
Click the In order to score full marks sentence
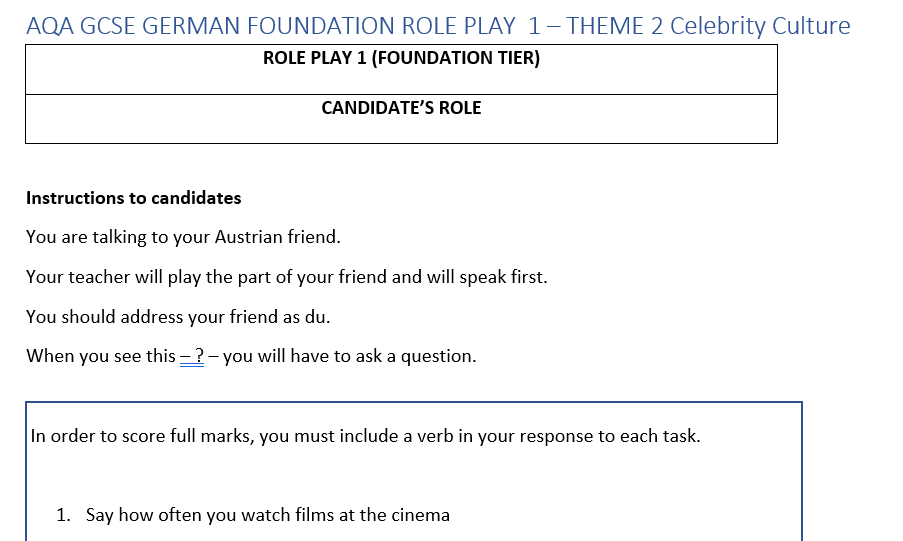366,436
